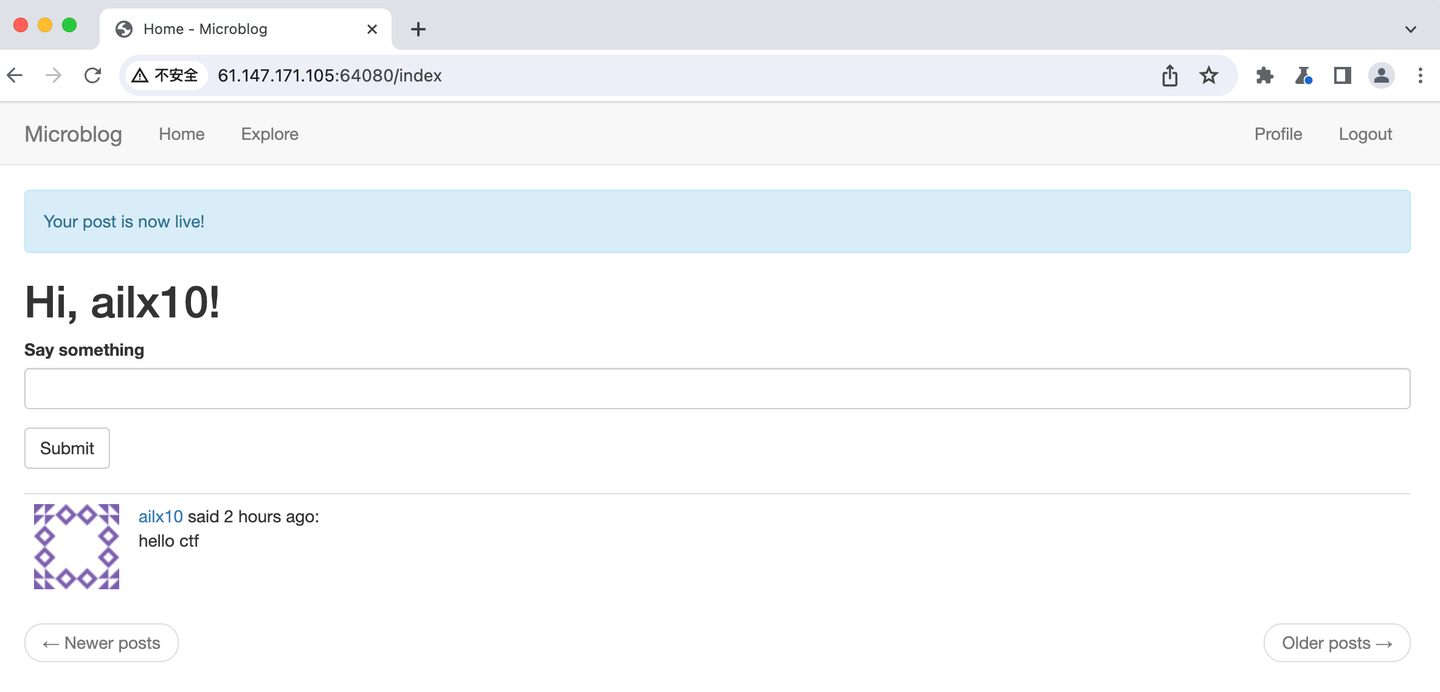Screen dimensions: 1440x692
Task: Open the tab list chevron at top right
Action: pos(1410,29)
